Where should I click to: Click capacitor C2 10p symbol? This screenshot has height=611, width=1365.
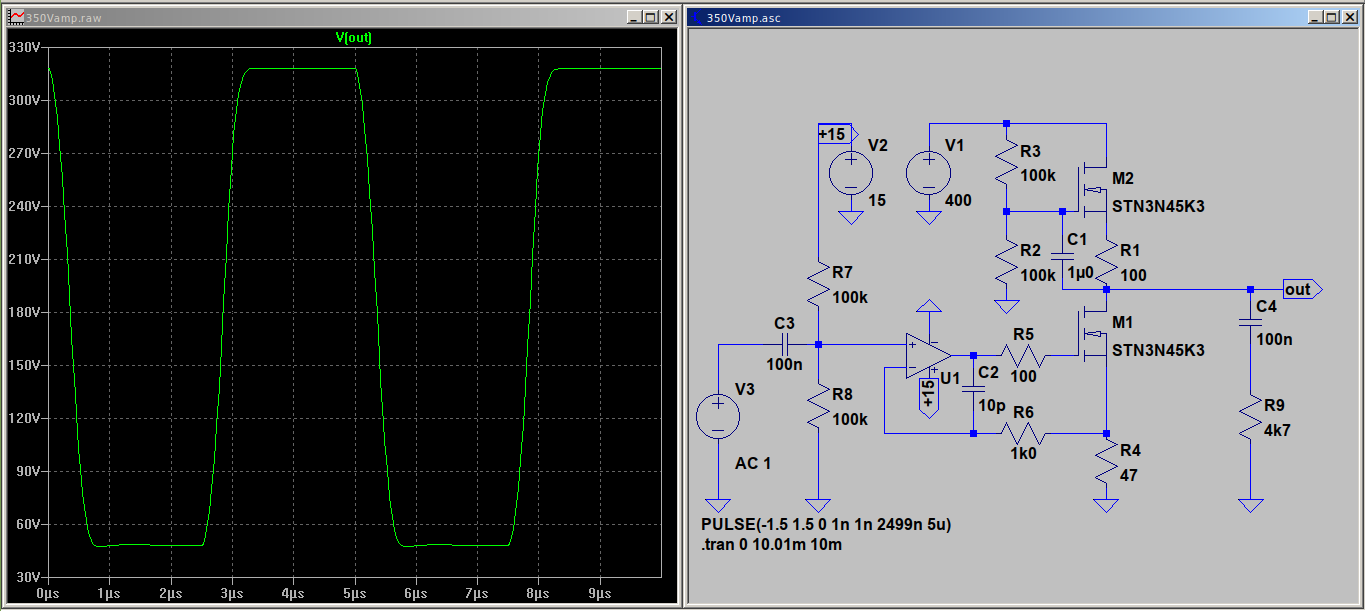(973, 389)
